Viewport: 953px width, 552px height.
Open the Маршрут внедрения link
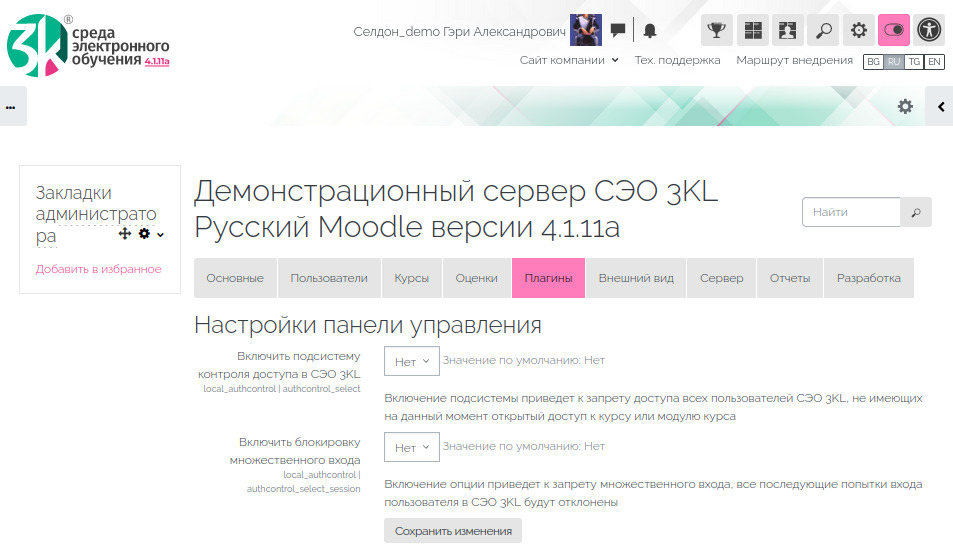[x=794, y=60]
